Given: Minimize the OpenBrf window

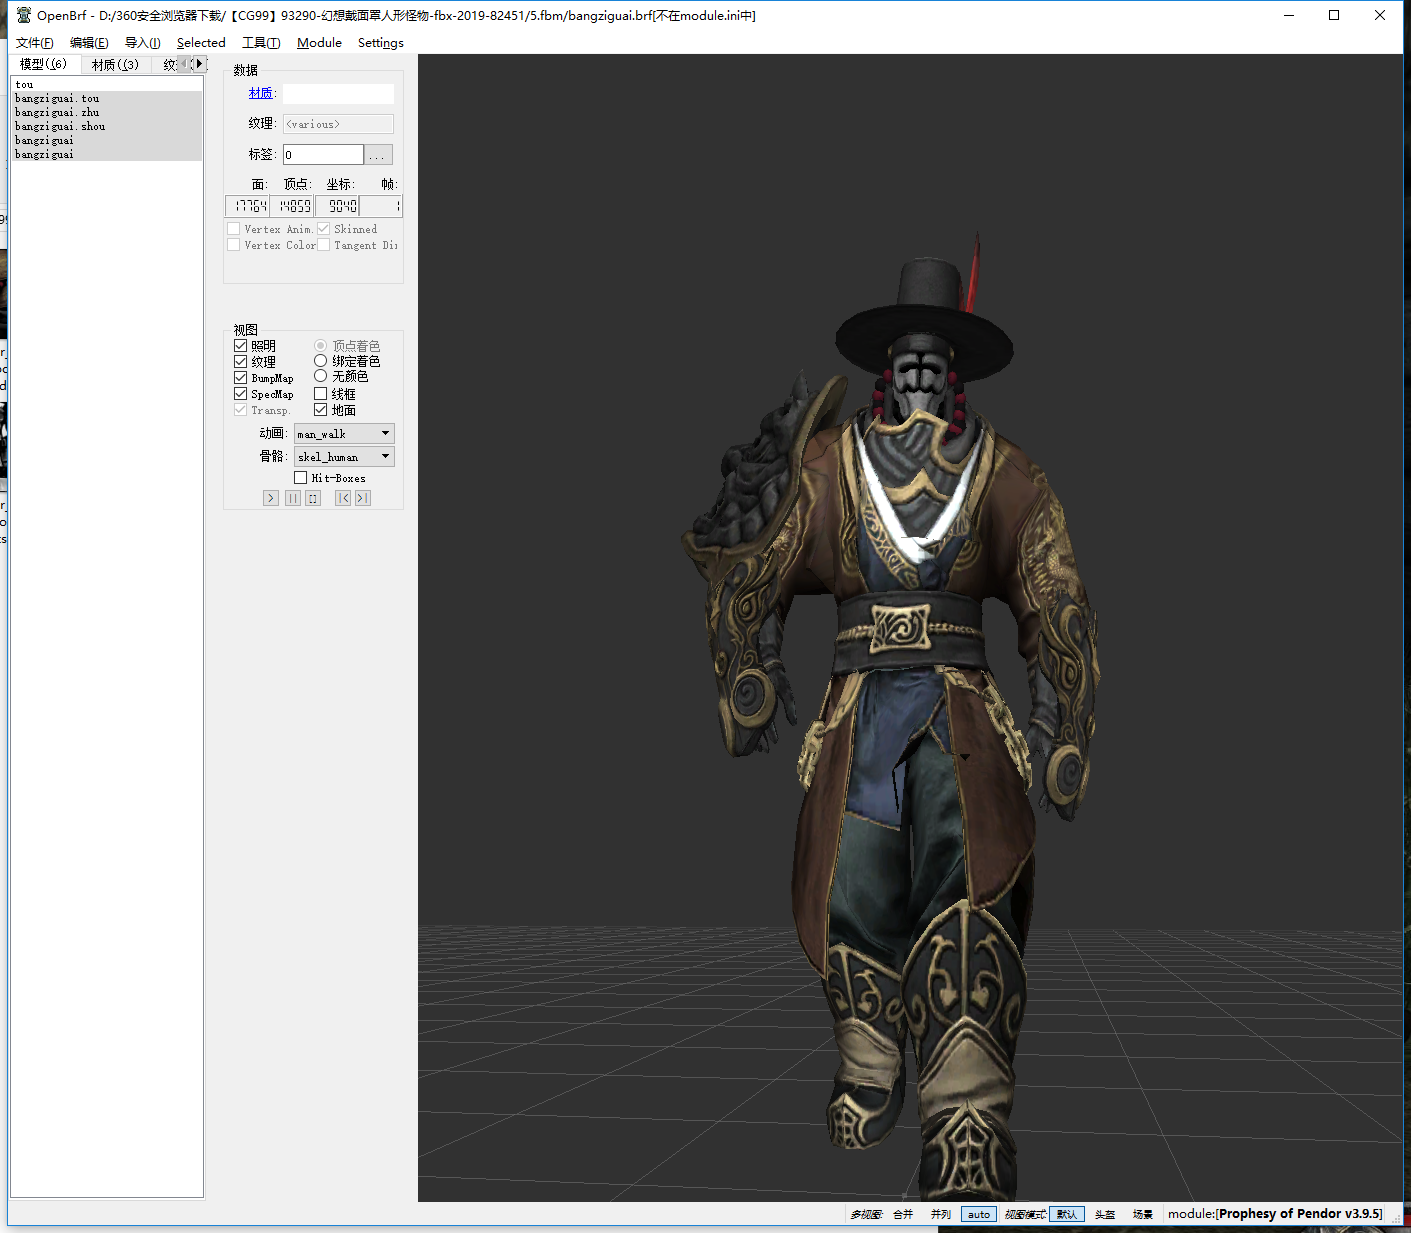Looking at the screenshot, I should (x=1289, y=15).
